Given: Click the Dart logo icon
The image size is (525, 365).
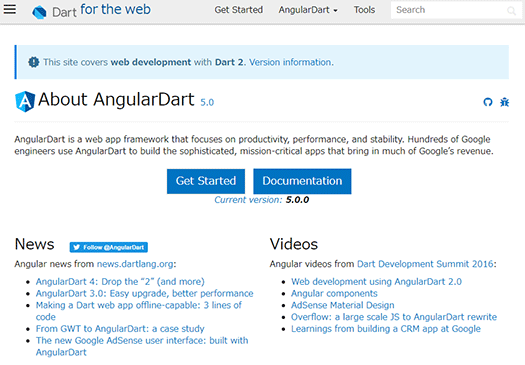Looking at the screenshot, I should pos(39,12).
